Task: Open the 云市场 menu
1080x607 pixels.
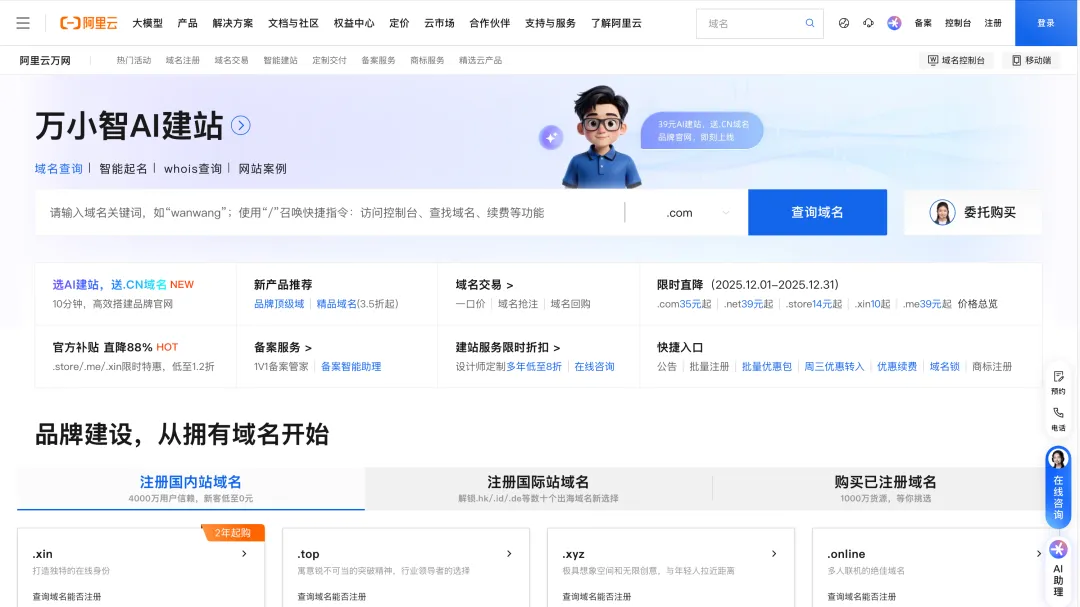Action: [439, 23]
